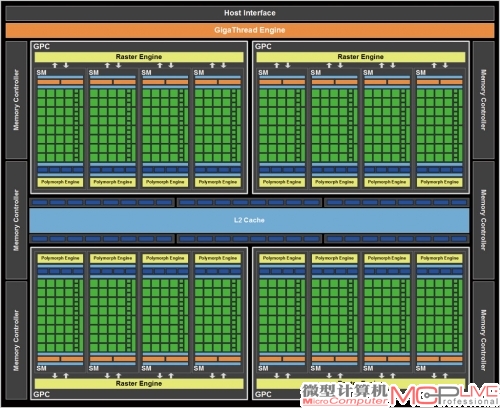500x408 pixels.
Task: Click first SM label in lower-left GPC
Action: point(41,368)
